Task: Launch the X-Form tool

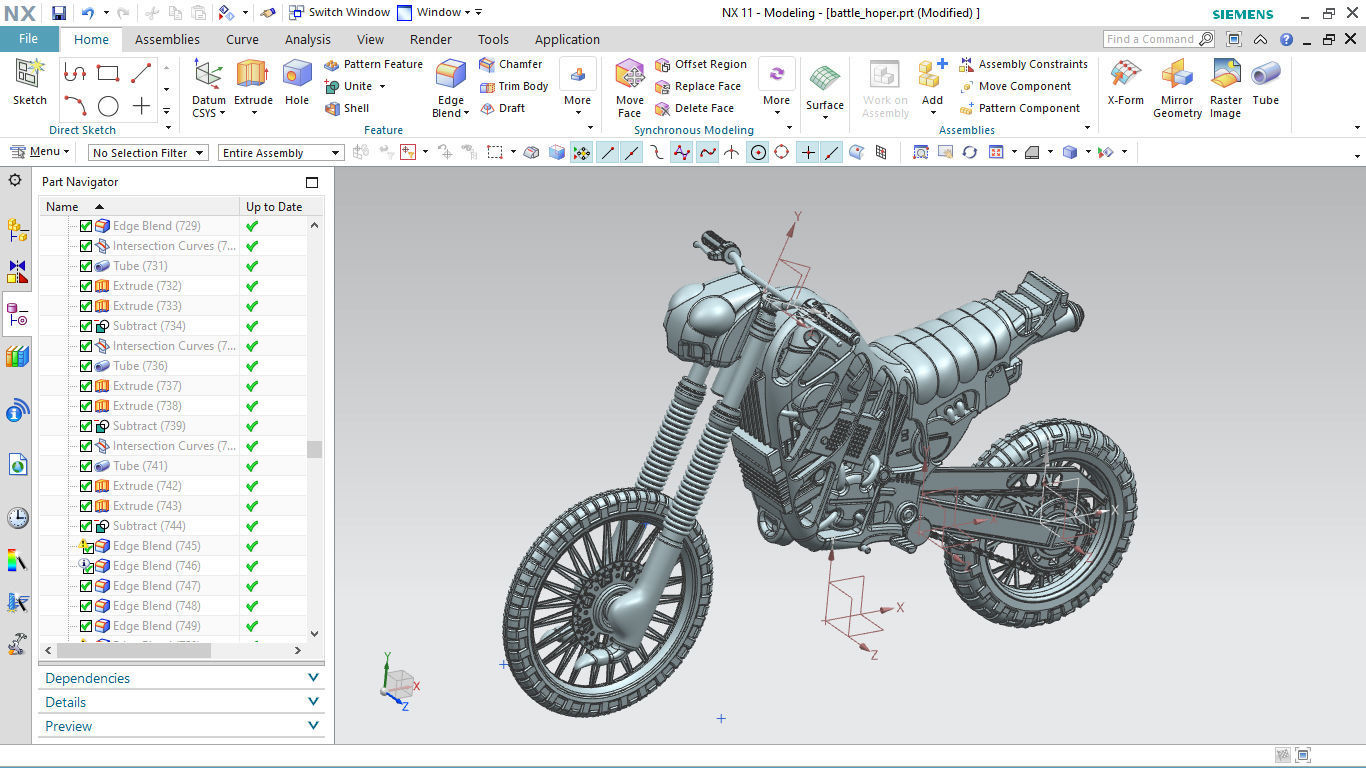Action: pos(1126,82)
